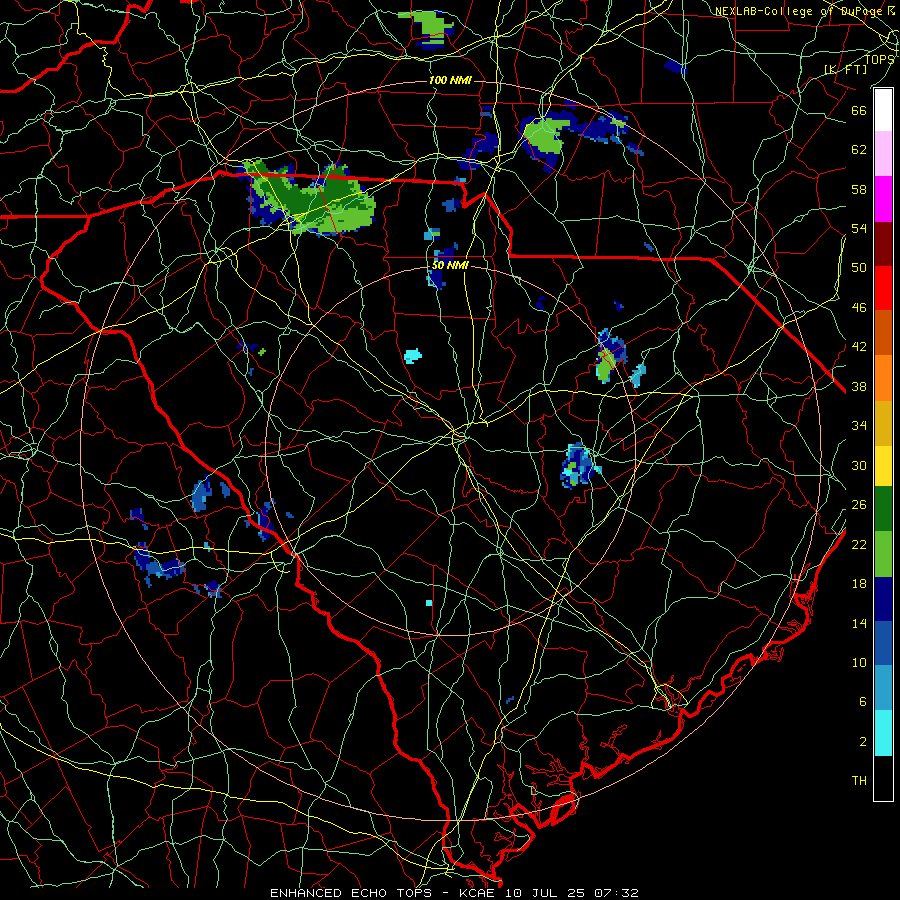Click the '66' legend value

(x=859, y=110)
